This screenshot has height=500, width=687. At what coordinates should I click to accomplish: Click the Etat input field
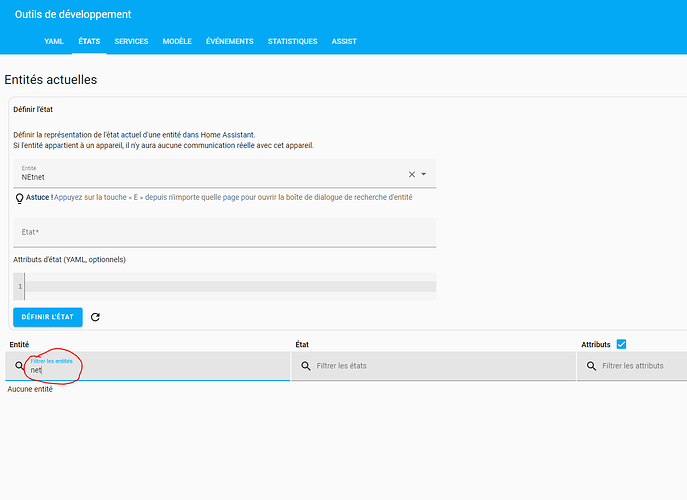coord(224,232)
